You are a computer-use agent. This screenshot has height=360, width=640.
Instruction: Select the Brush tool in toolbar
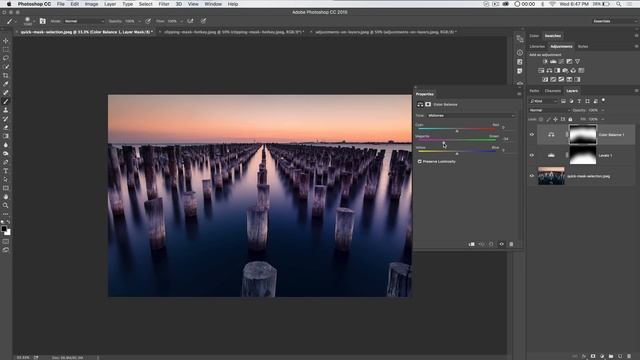tap(6, 101)
